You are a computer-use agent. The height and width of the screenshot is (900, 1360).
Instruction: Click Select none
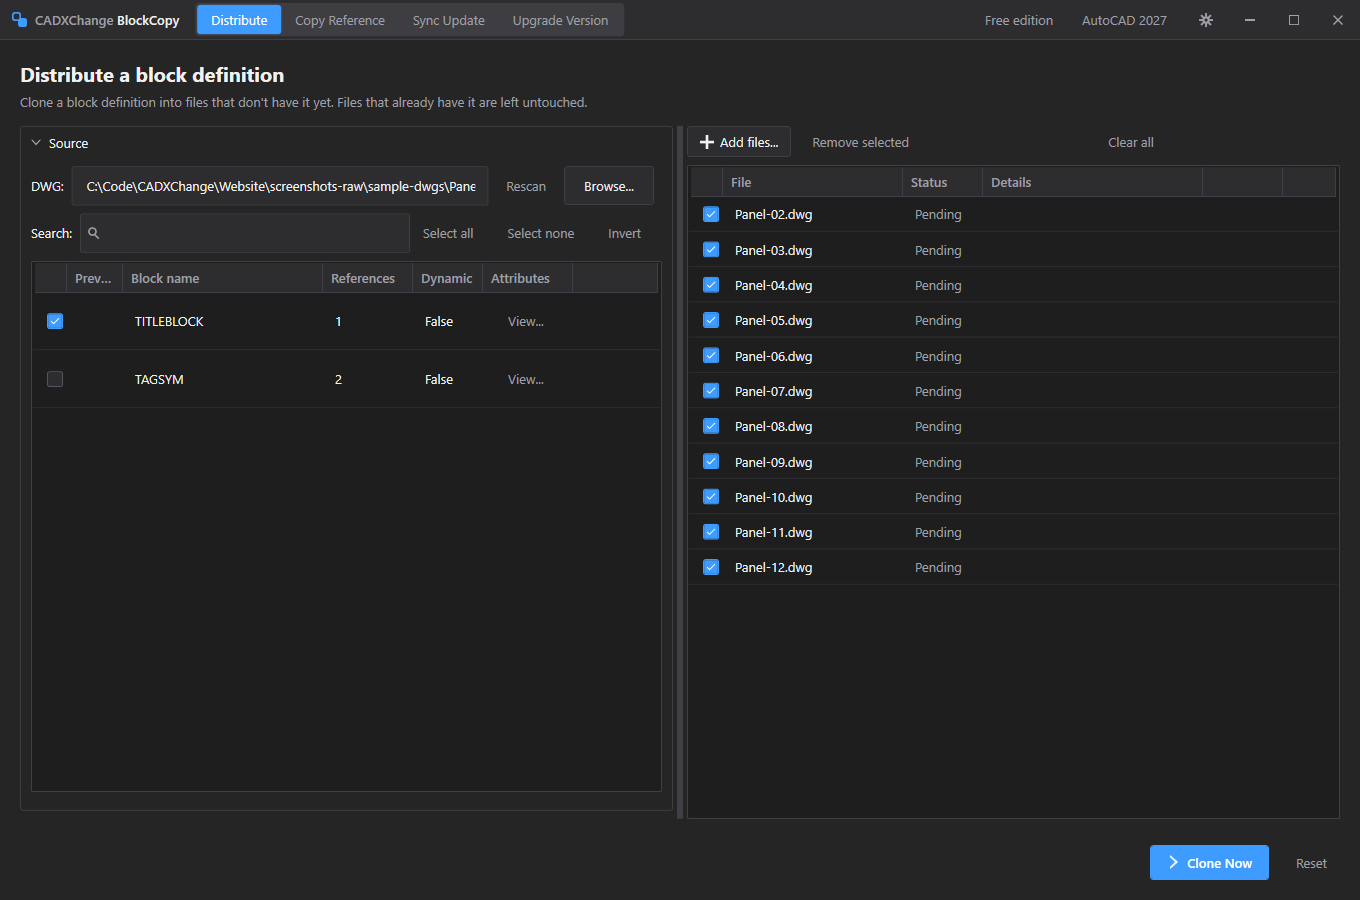pos(541,233)
